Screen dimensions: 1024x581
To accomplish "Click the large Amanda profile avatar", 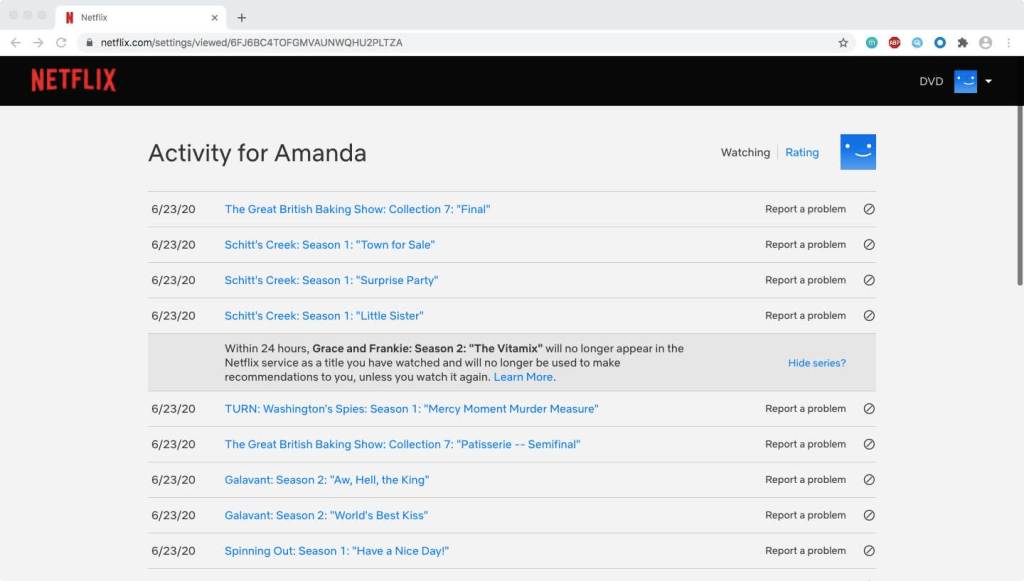I will point(857,152).
